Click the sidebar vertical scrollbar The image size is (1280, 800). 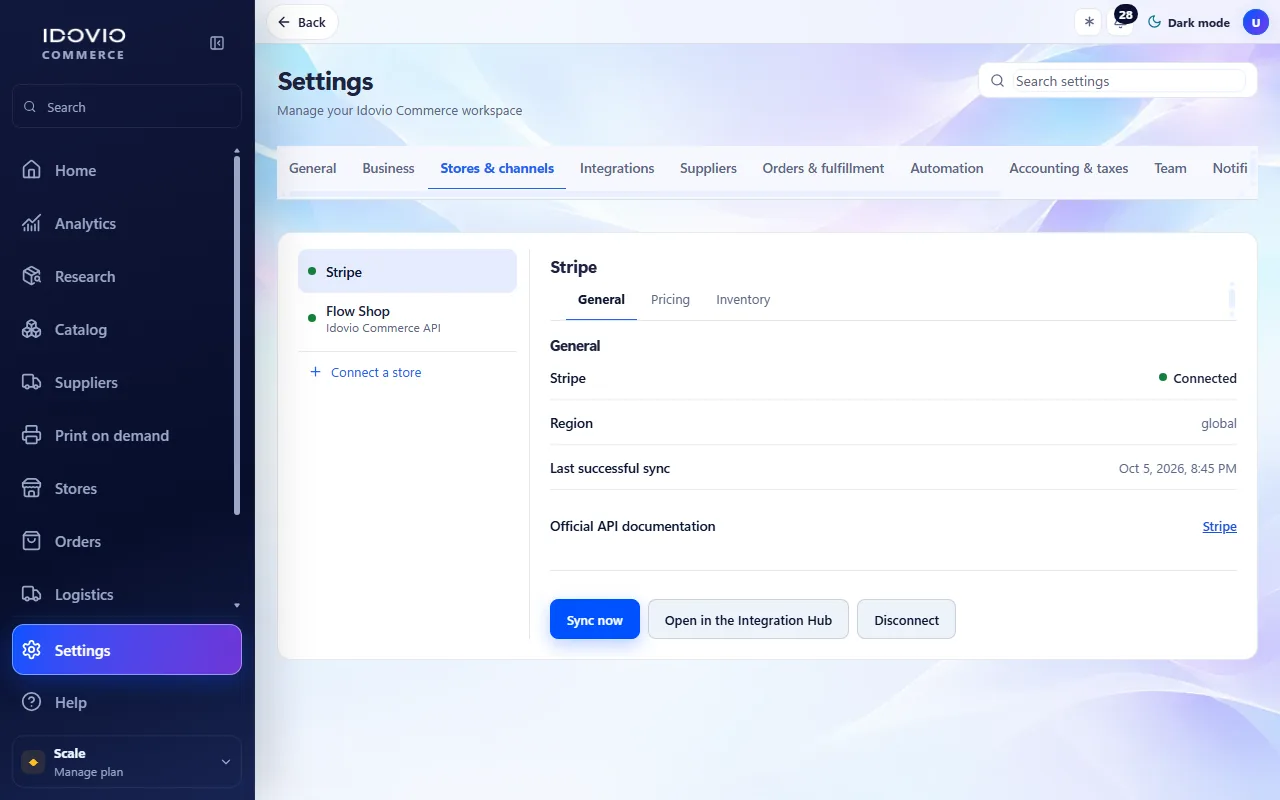pos(237,336)
